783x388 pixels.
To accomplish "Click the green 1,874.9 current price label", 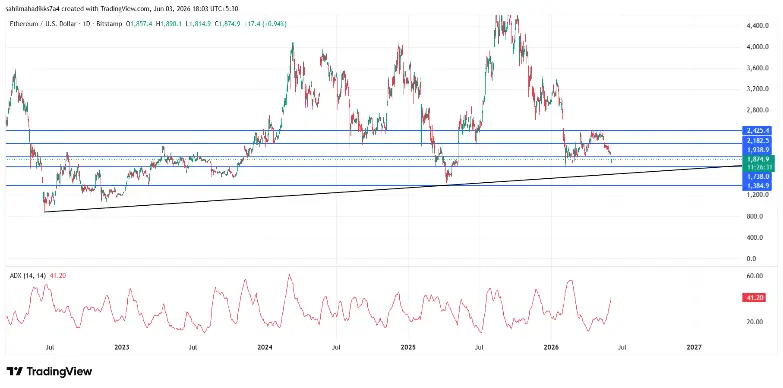I will click(x=759, y=159).
